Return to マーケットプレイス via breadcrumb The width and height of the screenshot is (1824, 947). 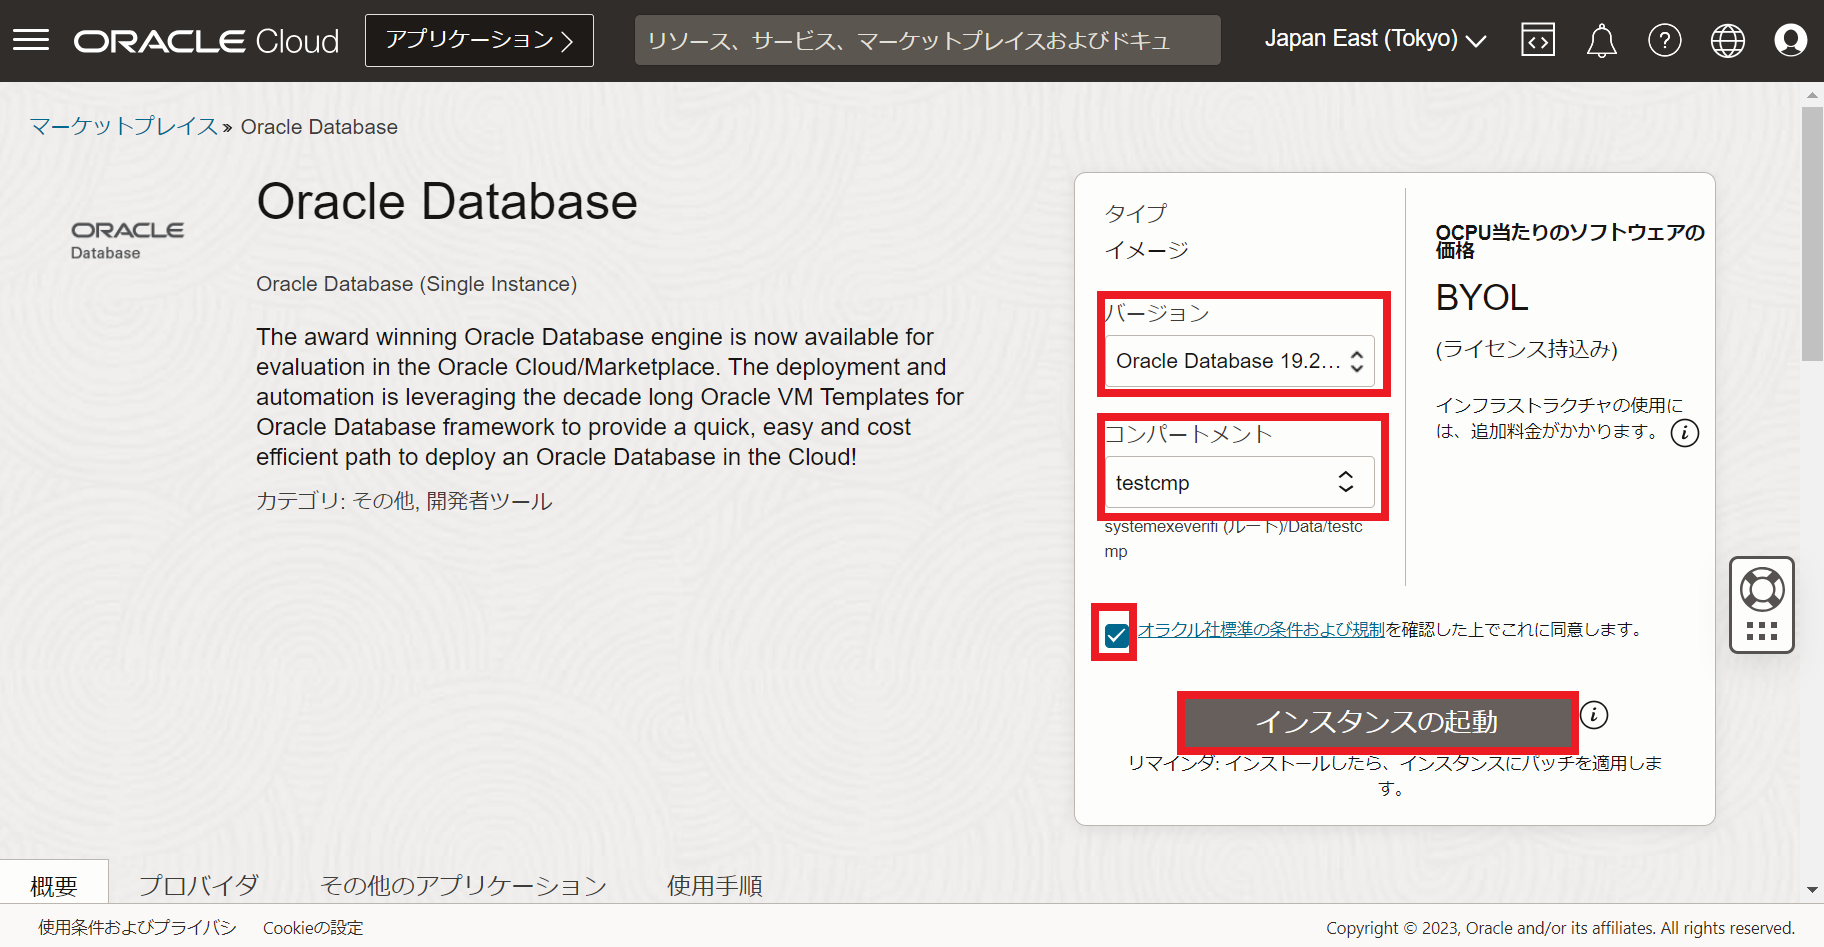pyautogui.click(x=122, y=126)
